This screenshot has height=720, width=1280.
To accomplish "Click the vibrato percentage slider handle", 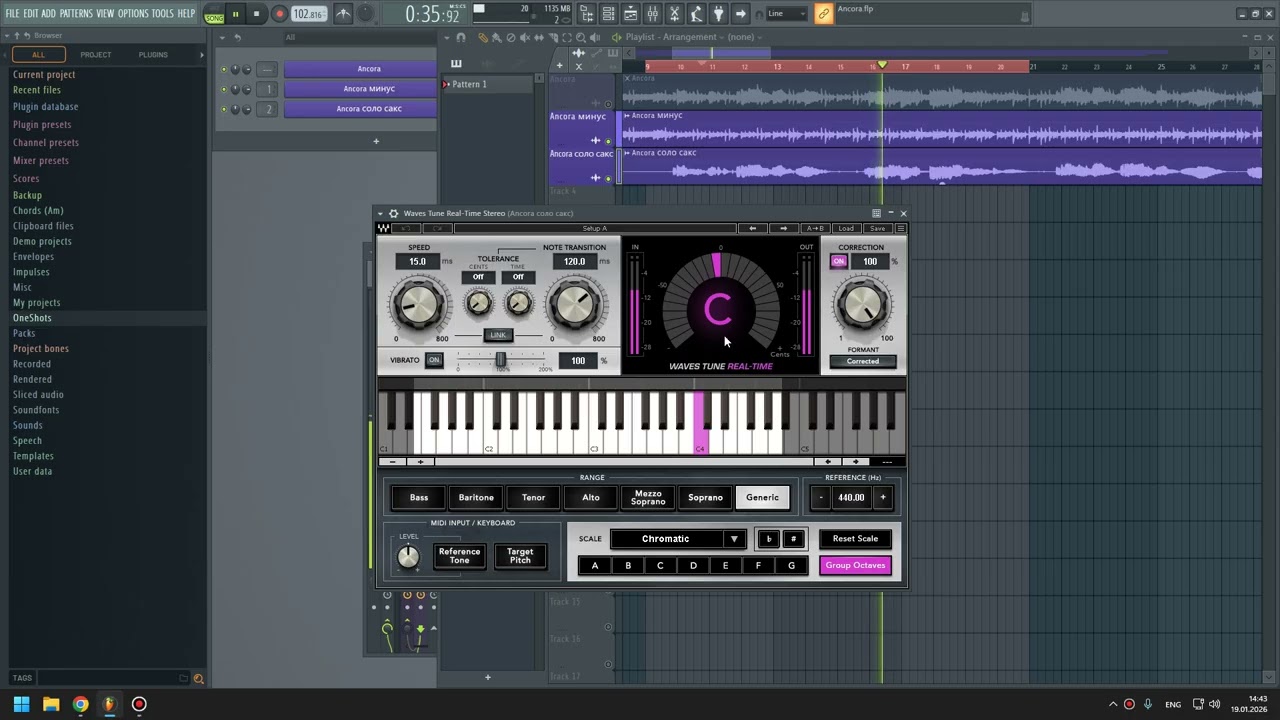I will point(501,360).
